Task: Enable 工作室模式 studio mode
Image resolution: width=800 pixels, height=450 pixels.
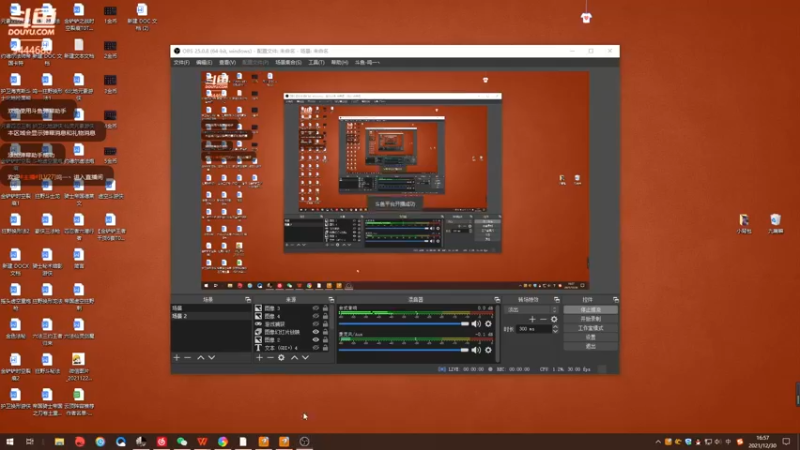Action: [590, 328]
